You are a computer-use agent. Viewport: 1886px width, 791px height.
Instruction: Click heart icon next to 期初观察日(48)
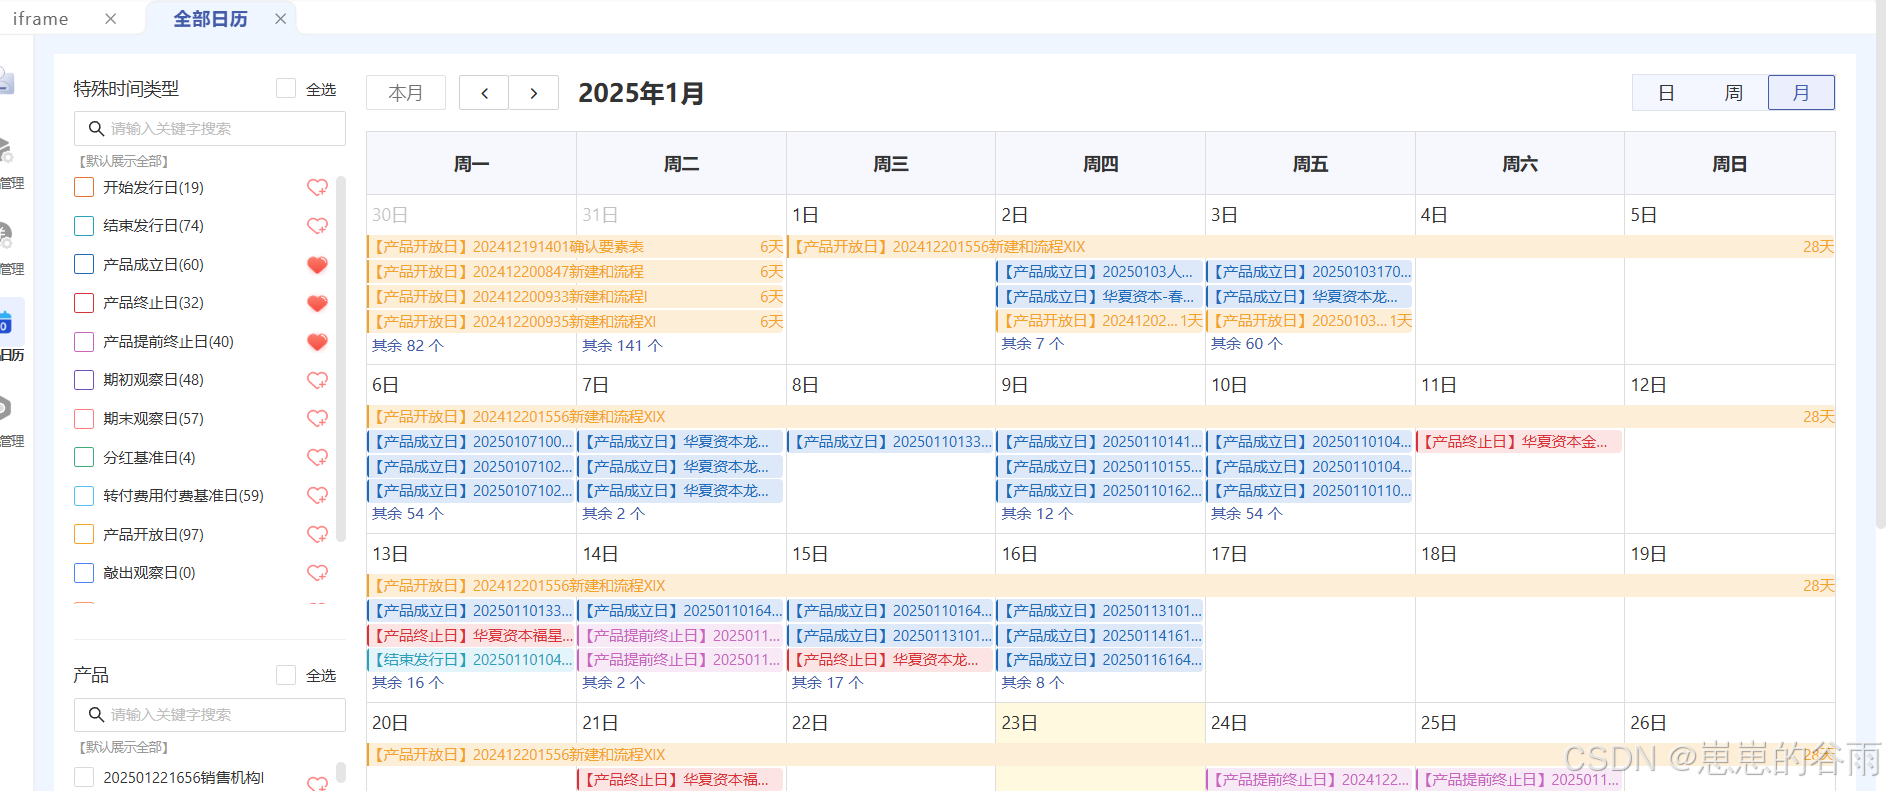click(317, 380)
